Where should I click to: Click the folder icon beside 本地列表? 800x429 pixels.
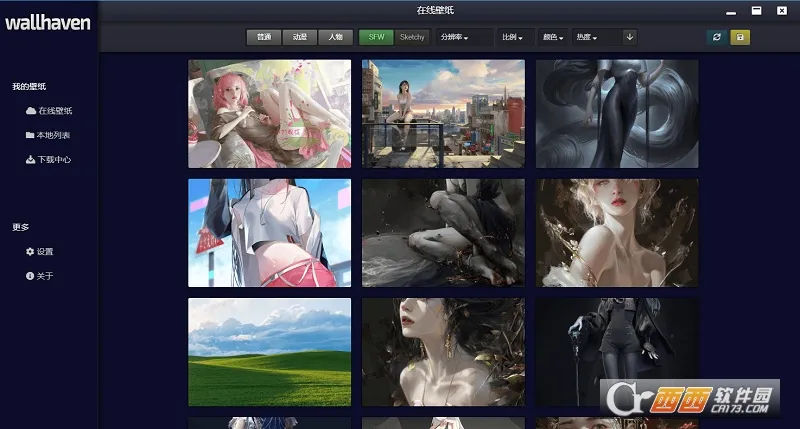[30, 135]
